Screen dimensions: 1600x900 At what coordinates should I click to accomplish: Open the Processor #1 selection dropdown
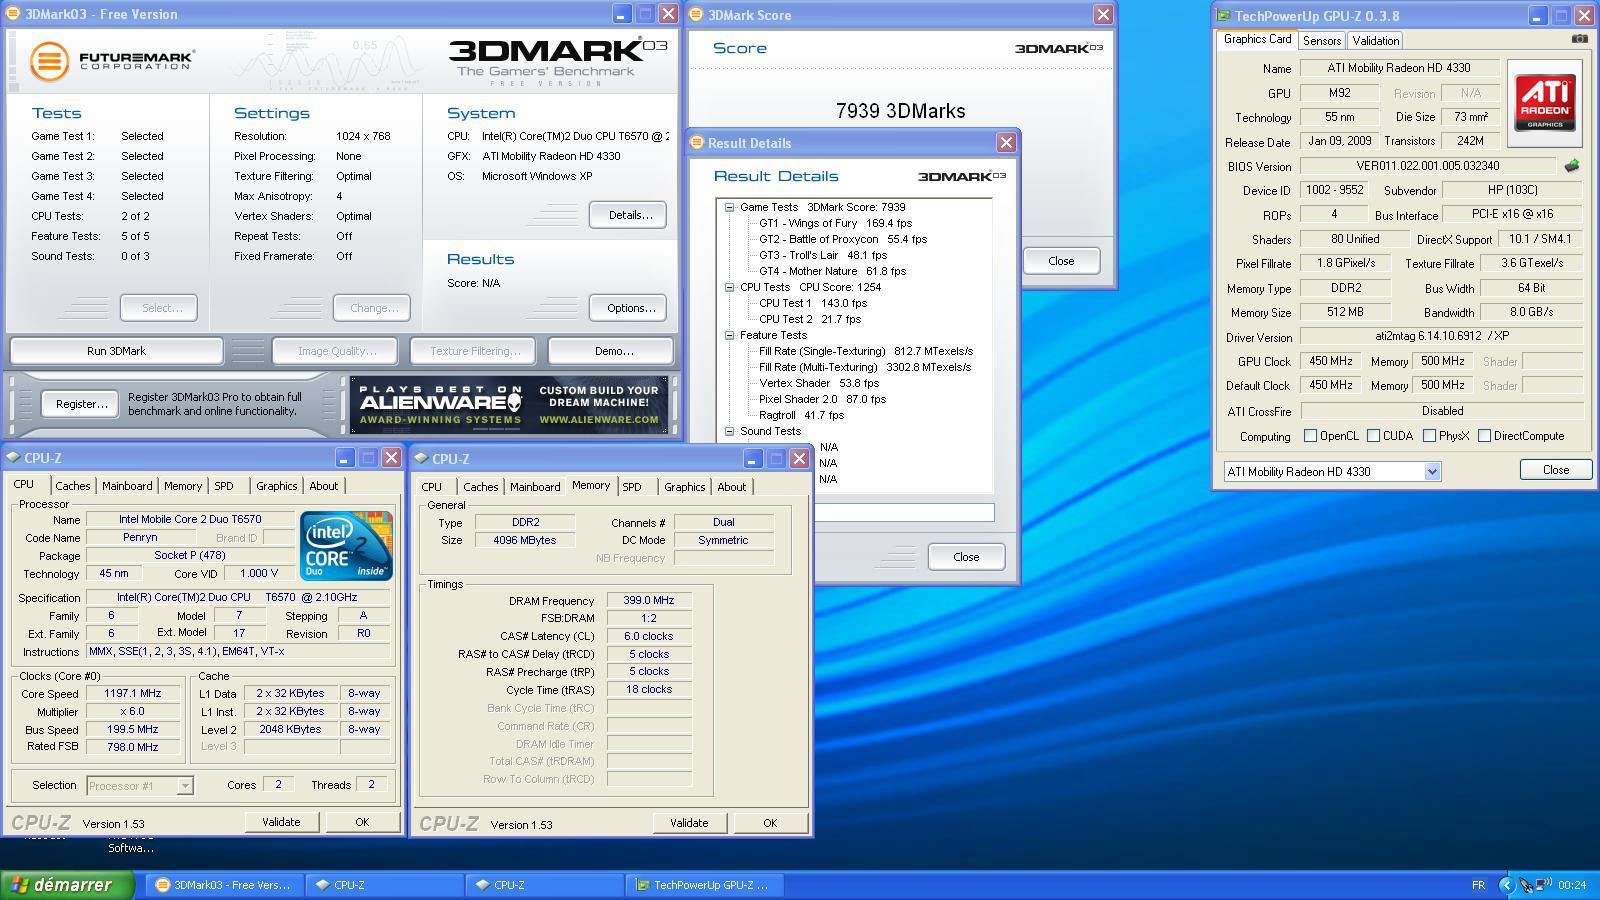coord(185,786)
